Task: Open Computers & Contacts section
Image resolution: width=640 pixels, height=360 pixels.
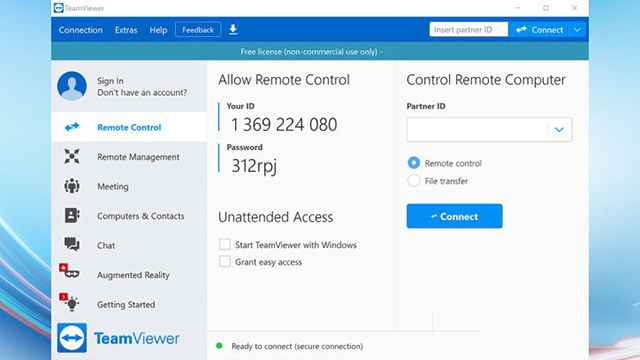Action: (129, 216)
